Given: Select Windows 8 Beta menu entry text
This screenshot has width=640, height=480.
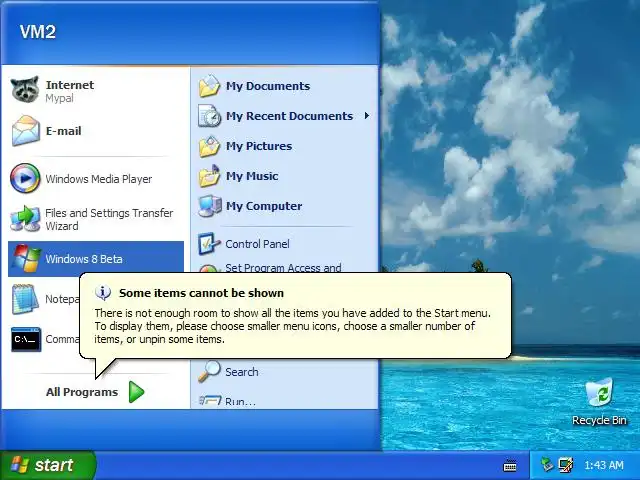Looking at the screenshot, I should pos(84,259).
